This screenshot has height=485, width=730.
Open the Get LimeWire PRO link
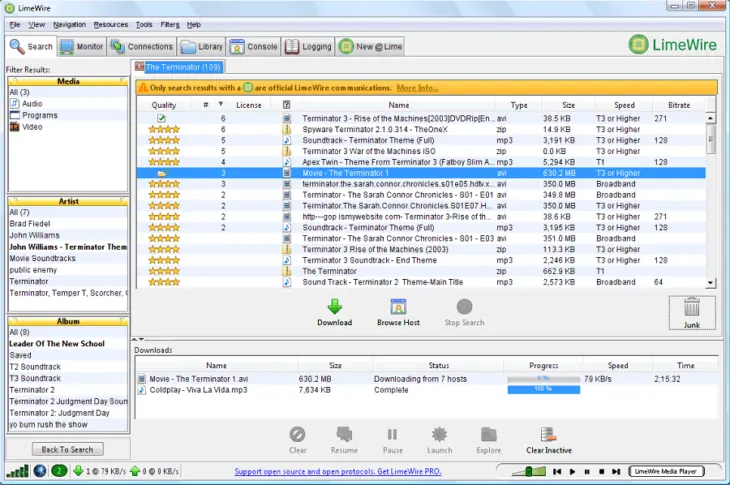point(338,472)
